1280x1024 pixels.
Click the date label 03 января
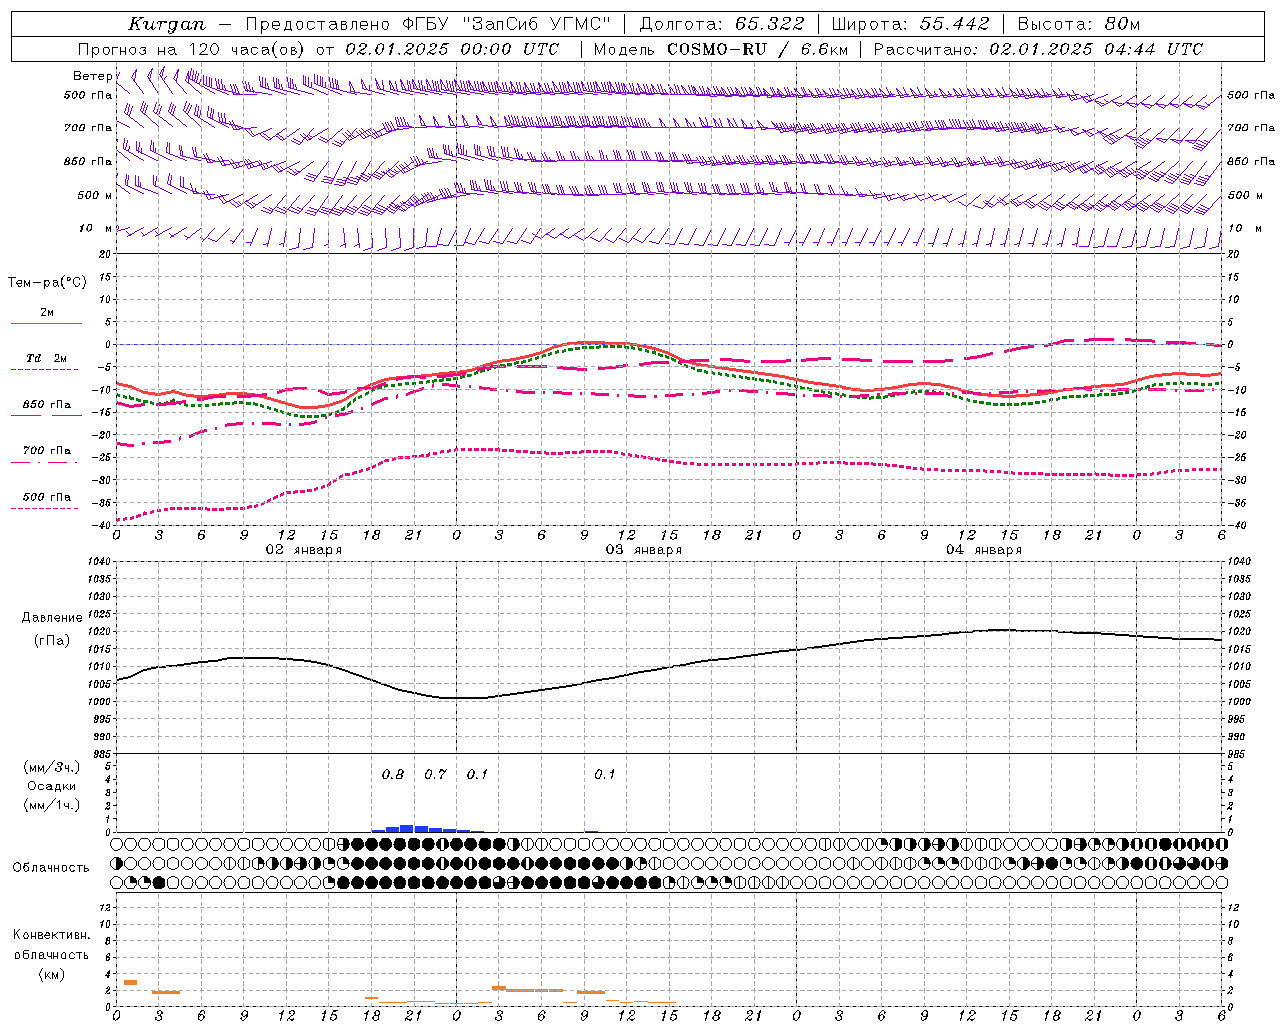(643, 550)
